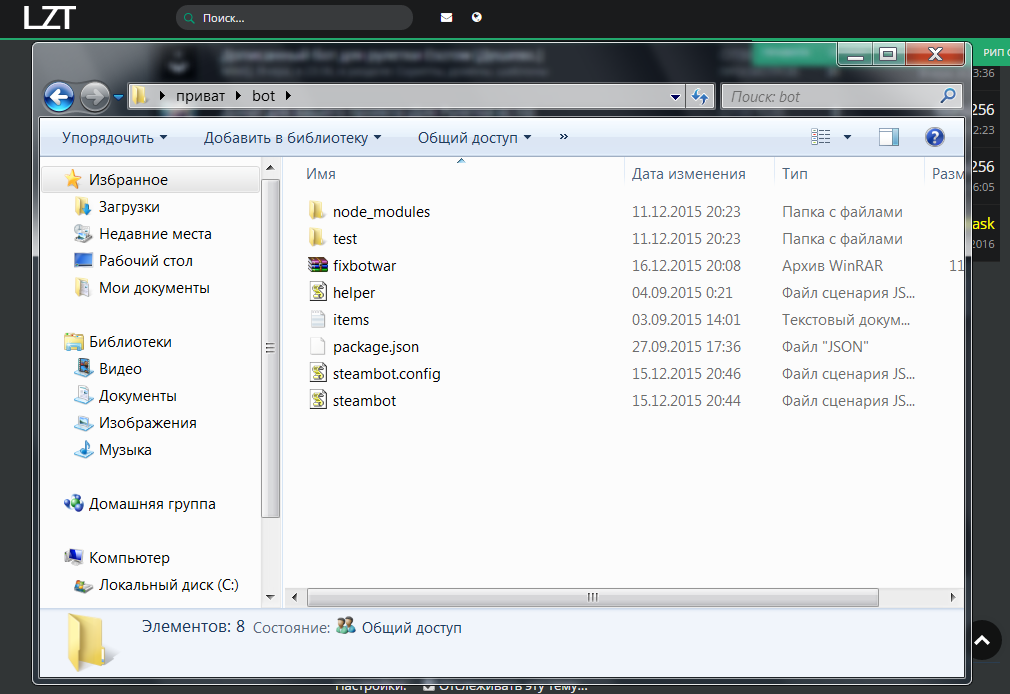
Task: Open 'Музыка' library
Action: point(125,450)
